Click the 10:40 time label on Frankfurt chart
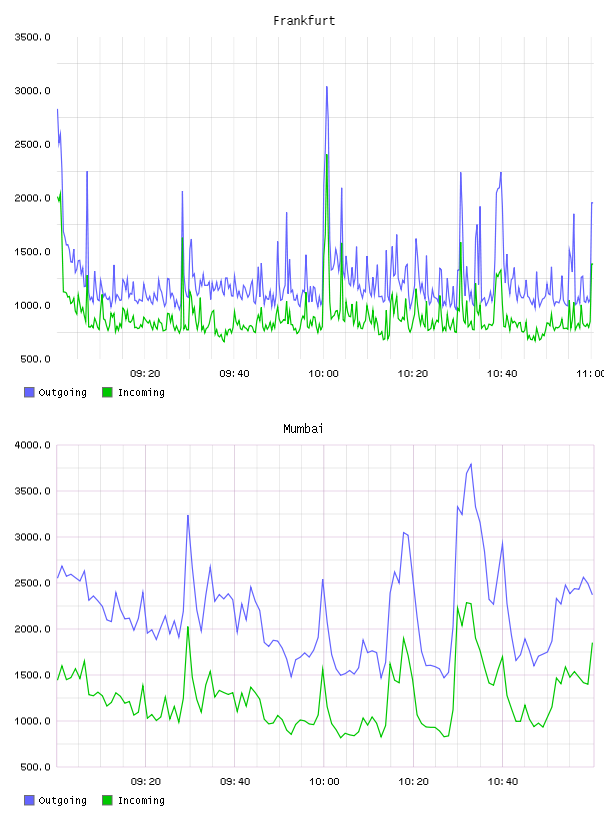 502,374
